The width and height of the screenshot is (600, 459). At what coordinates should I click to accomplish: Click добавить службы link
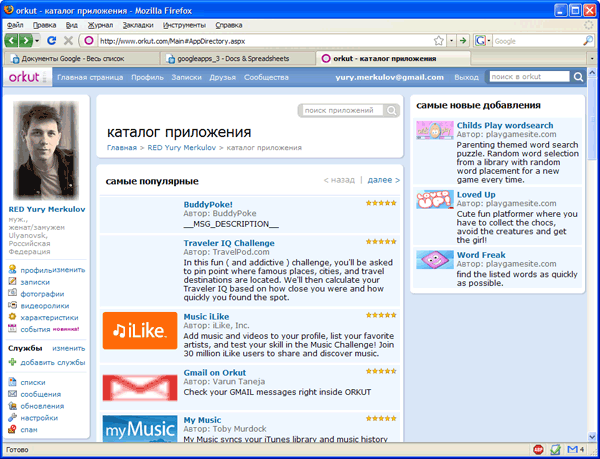coord(53,362)
